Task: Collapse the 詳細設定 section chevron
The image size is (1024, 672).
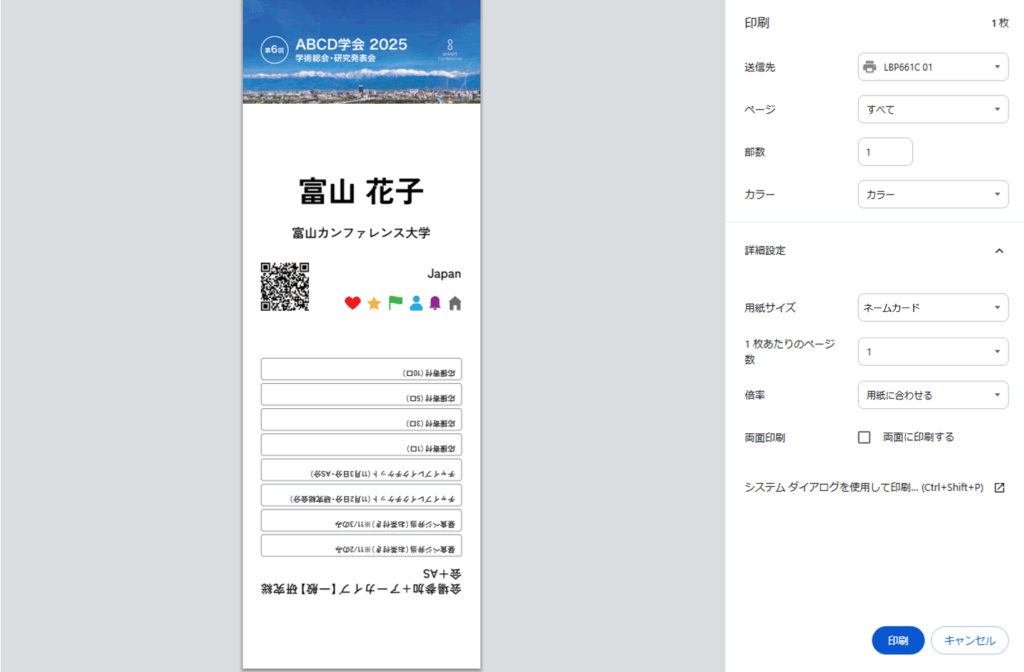Action: point(999,251)
